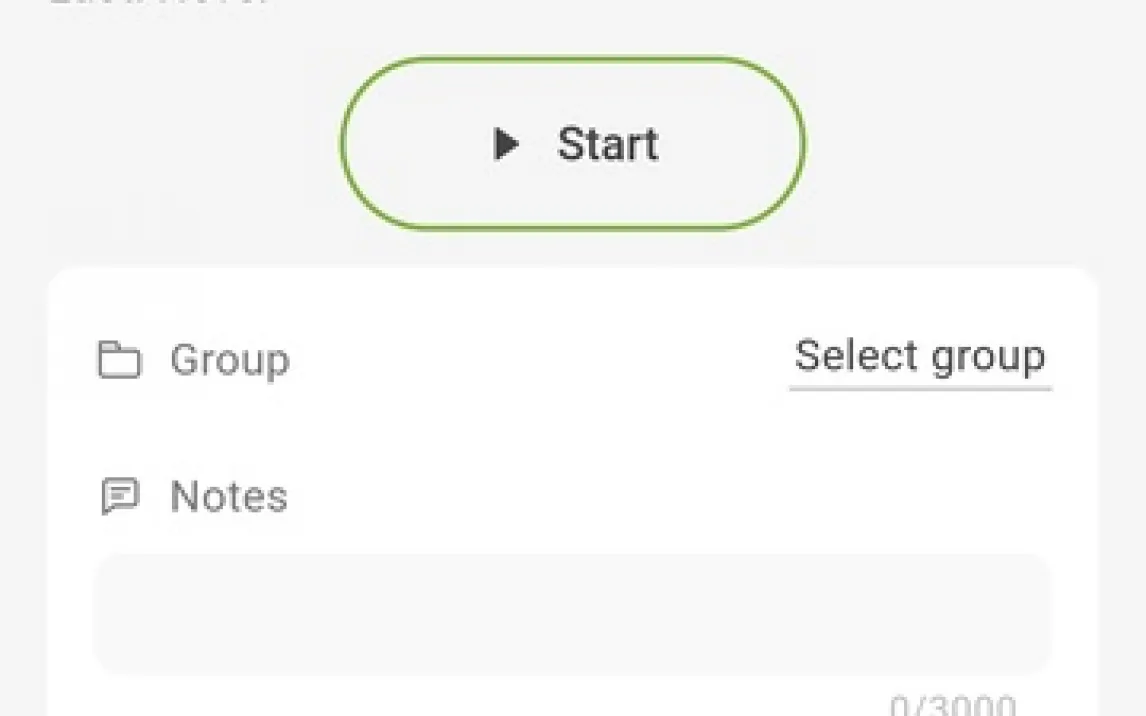Click the Notes label

point(229,497)
